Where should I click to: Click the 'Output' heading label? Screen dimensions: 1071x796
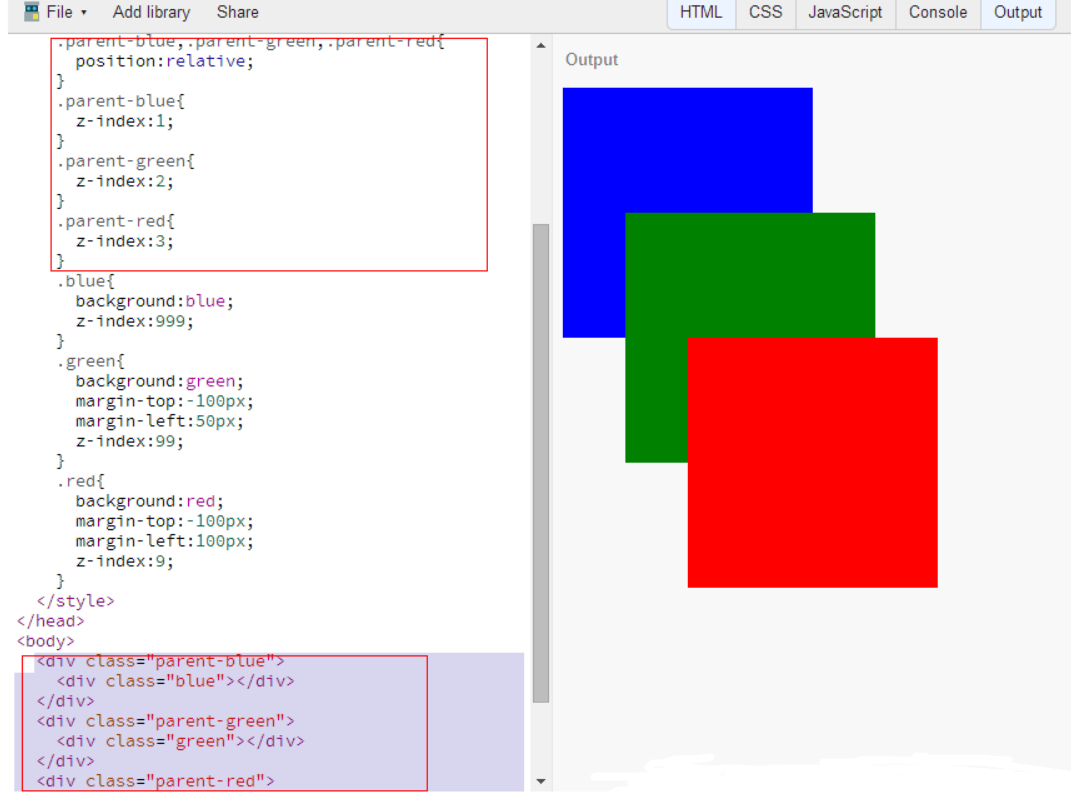tap(592, 59)
